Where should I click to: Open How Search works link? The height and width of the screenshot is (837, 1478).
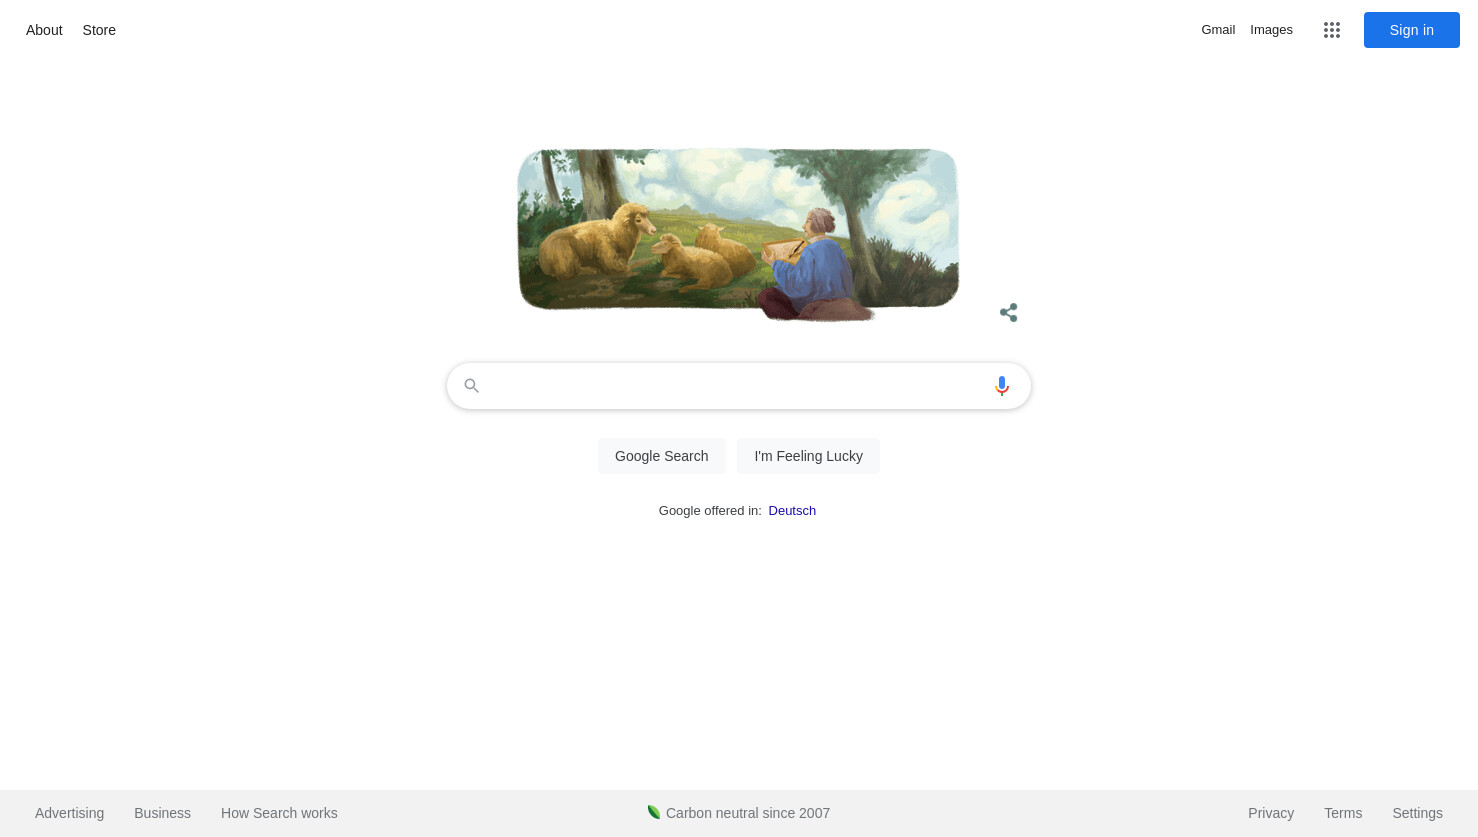pos(279,813)
